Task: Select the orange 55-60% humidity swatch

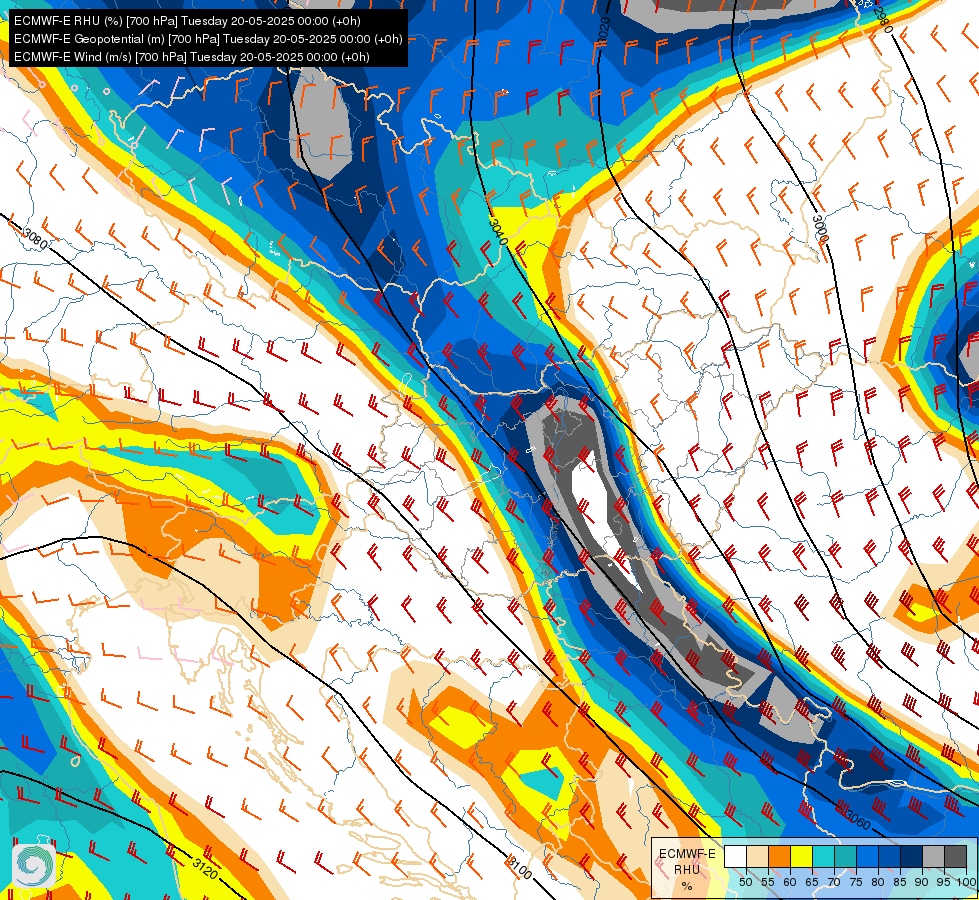Action: coord(780,856)
